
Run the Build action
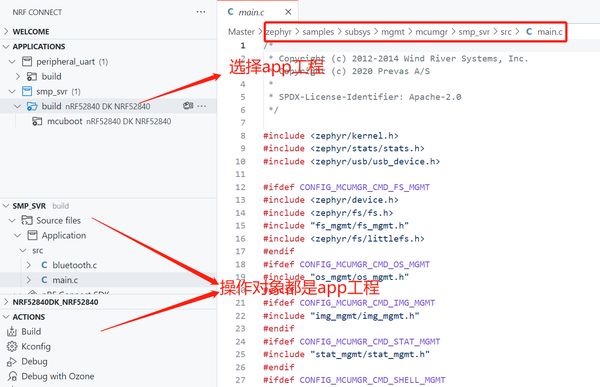tap(31, 331)
